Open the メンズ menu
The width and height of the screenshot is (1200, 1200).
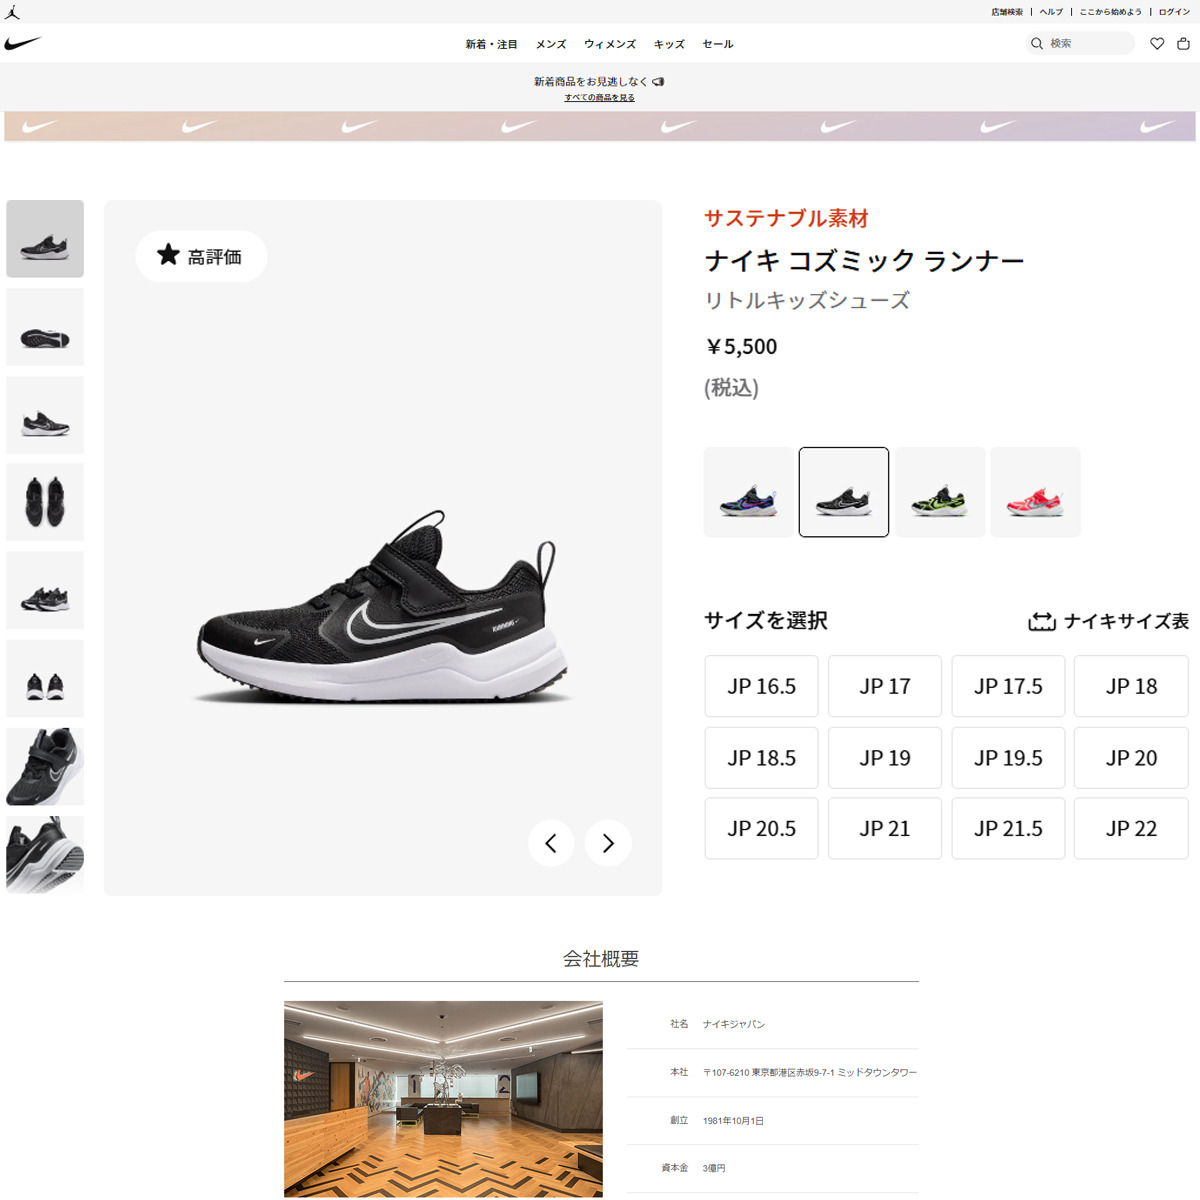(551, 44)
